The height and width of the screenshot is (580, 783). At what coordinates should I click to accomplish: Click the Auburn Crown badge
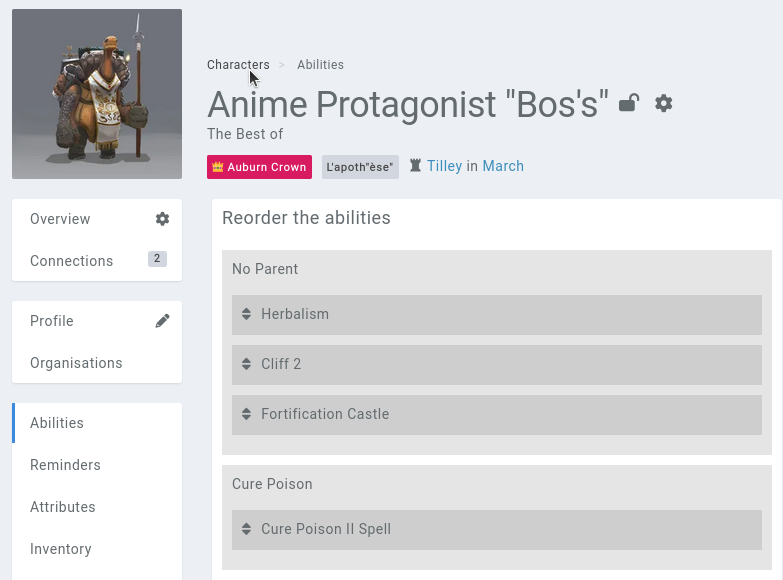tap(259, 167)
